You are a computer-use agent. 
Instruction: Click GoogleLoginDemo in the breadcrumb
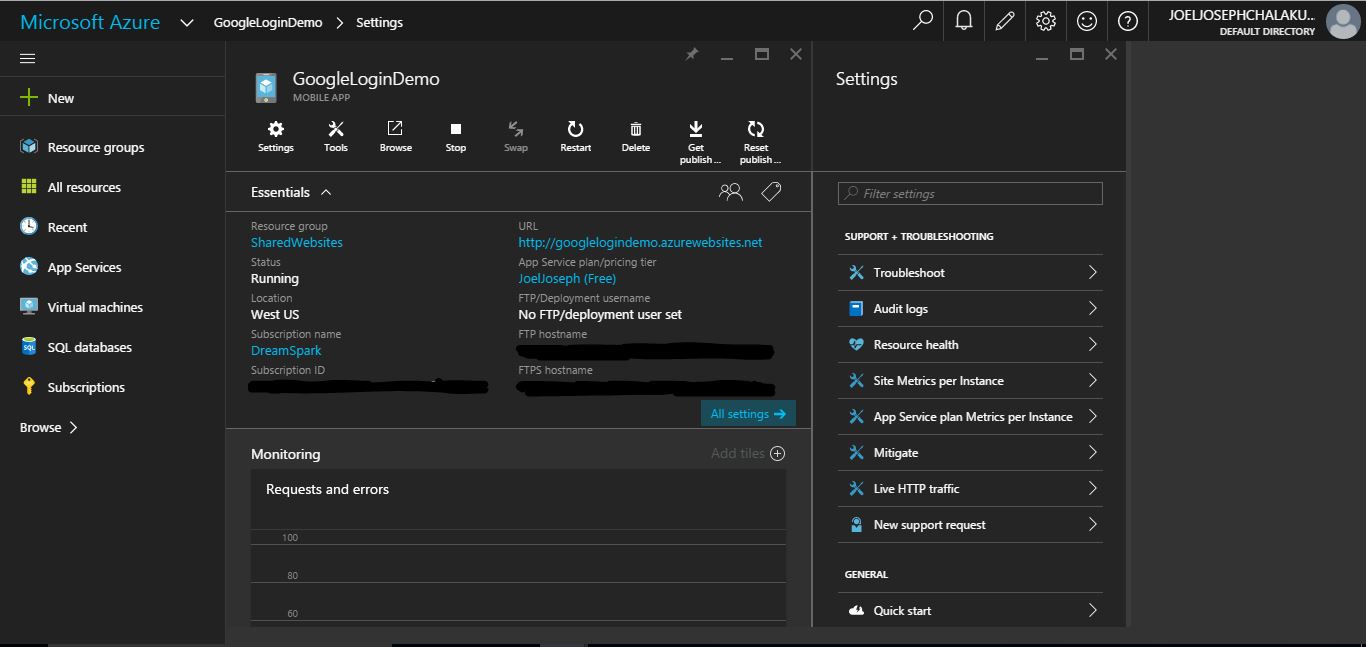[x=268, y=22]
